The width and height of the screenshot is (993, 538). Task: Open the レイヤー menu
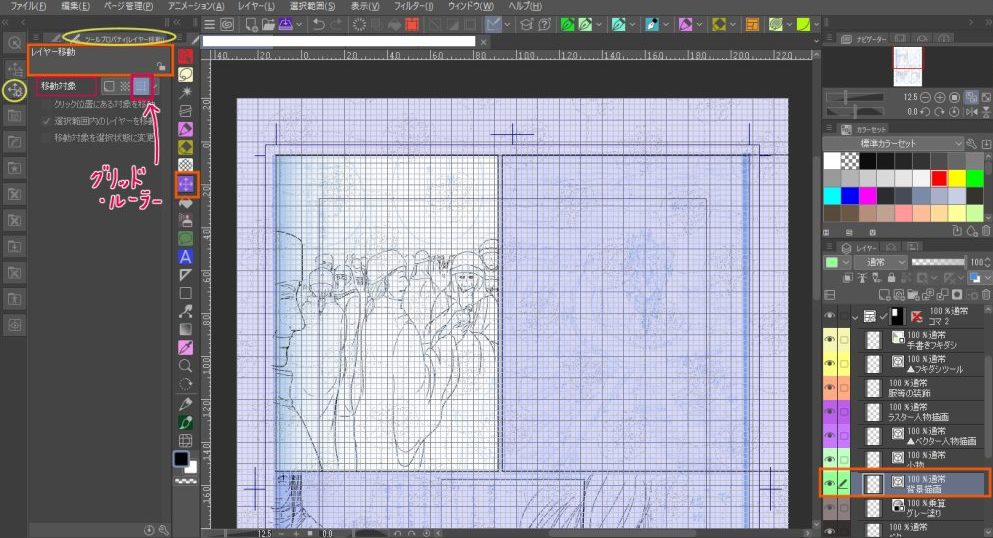click(256, 6)
